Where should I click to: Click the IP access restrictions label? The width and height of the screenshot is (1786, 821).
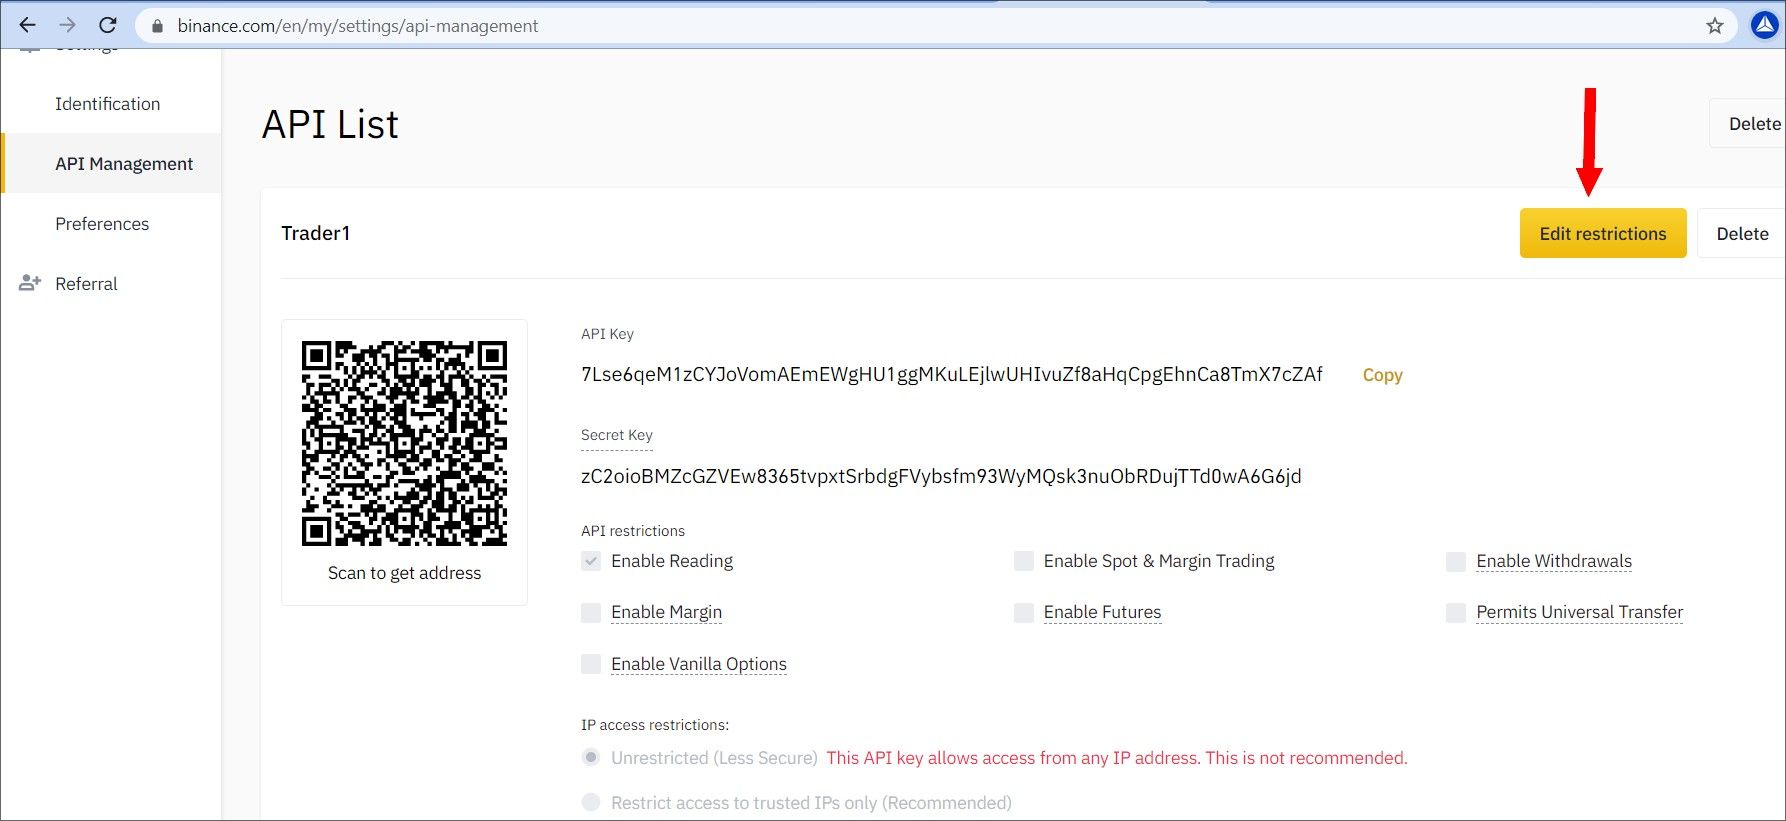tap(655, 725)
